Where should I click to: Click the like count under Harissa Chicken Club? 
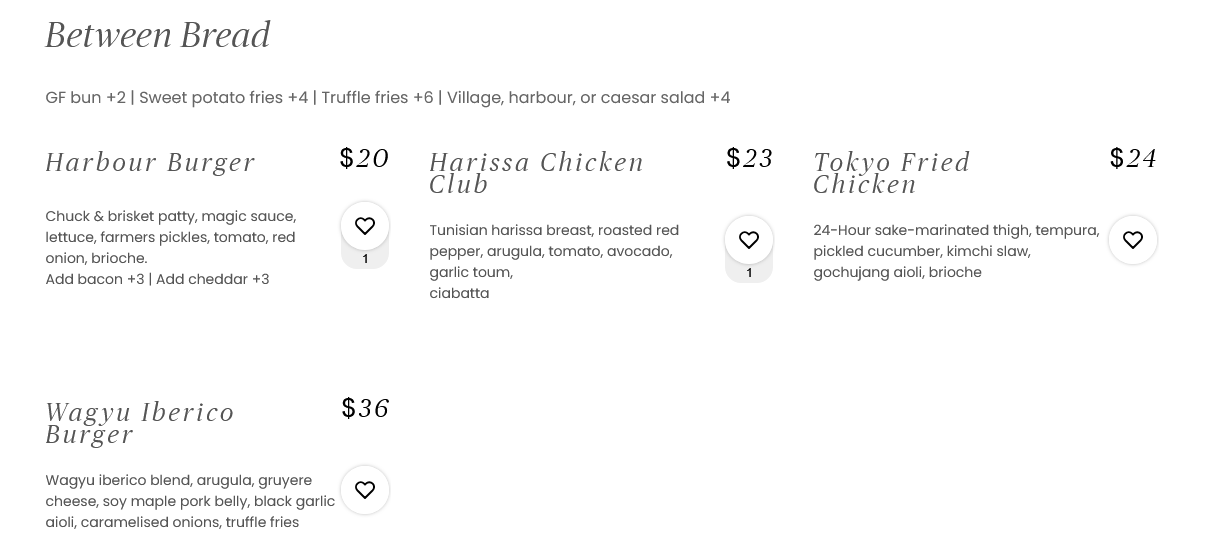click(x=749, y=273)
